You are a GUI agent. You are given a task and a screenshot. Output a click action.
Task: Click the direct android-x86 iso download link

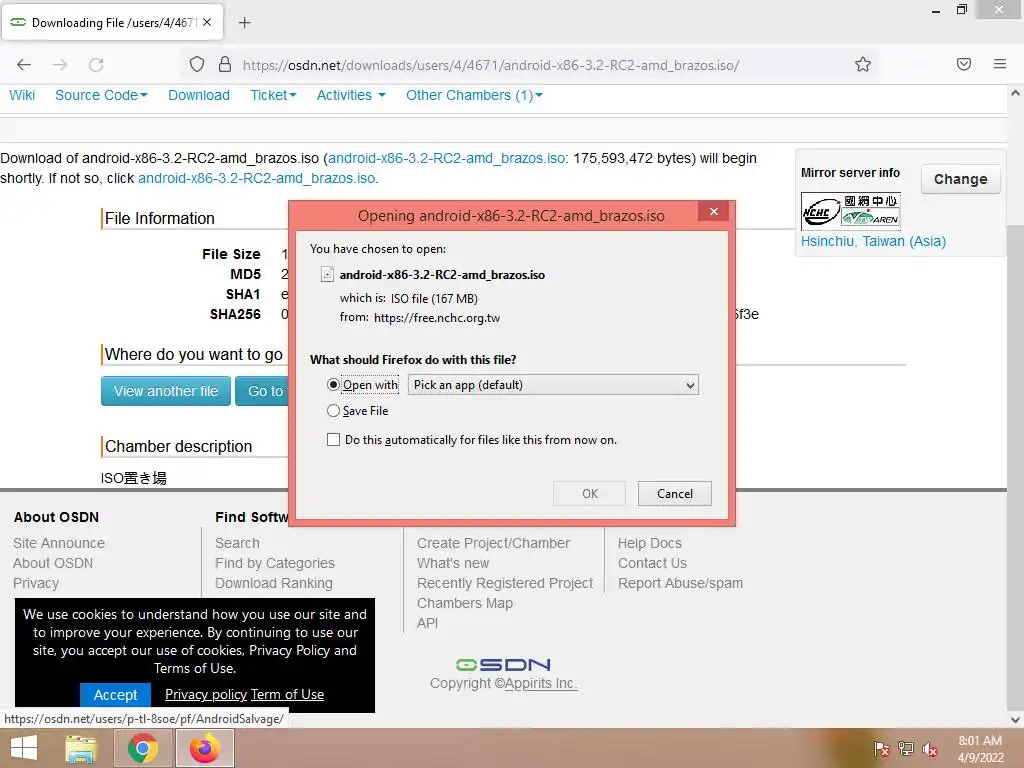(x=257, y=178)
